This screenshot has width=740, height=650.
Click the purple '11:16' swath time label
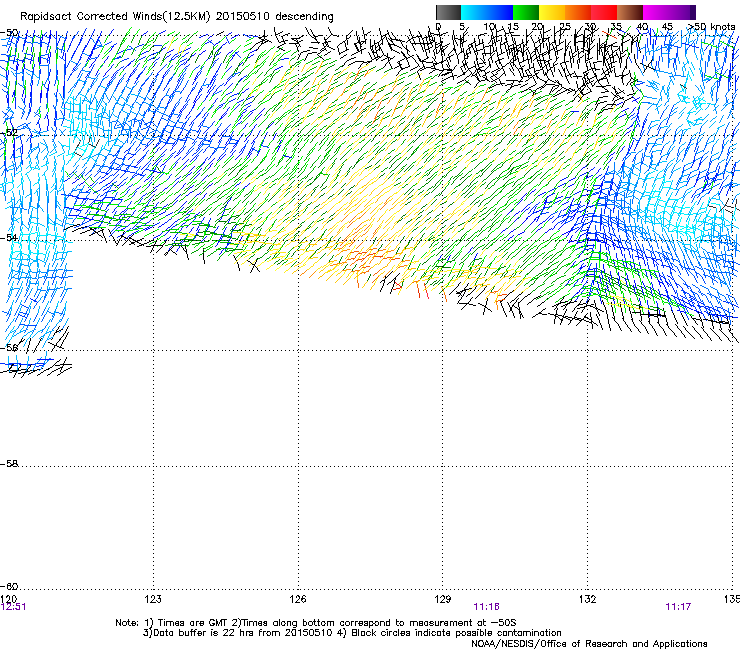tap(487, 607)
